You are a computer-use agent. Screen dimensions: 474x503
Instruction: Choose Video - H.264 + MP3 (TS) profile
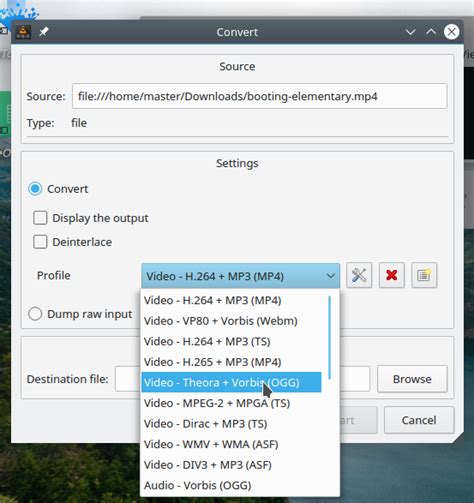[231, 342]
